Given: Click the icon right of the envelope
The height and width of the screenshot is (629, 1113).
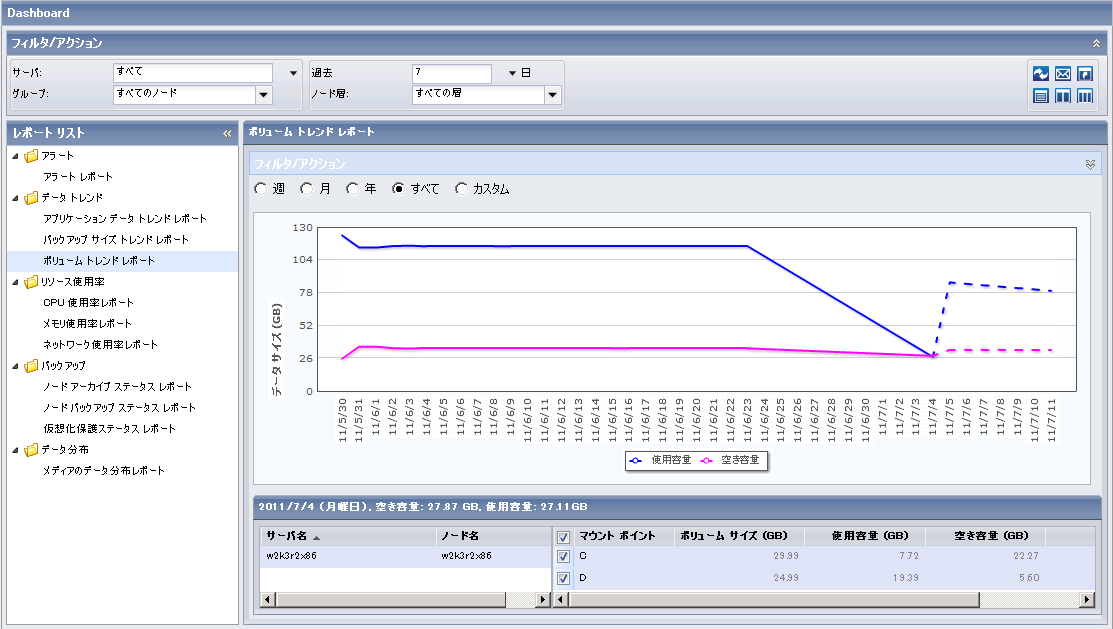Looking at the screenshot, I should (1085, 74).
